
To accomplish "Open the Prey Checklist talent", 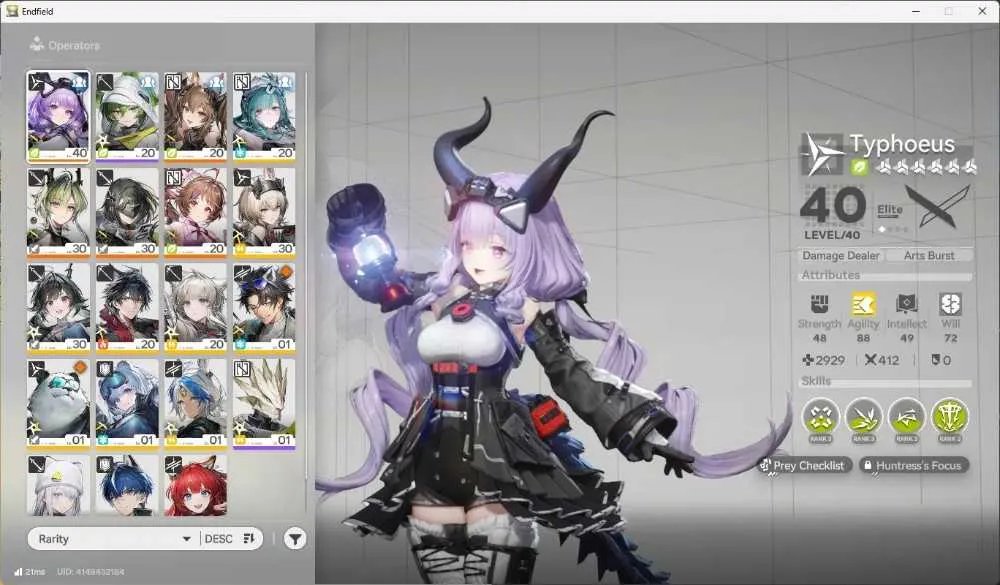I will (x=804, y=466).
